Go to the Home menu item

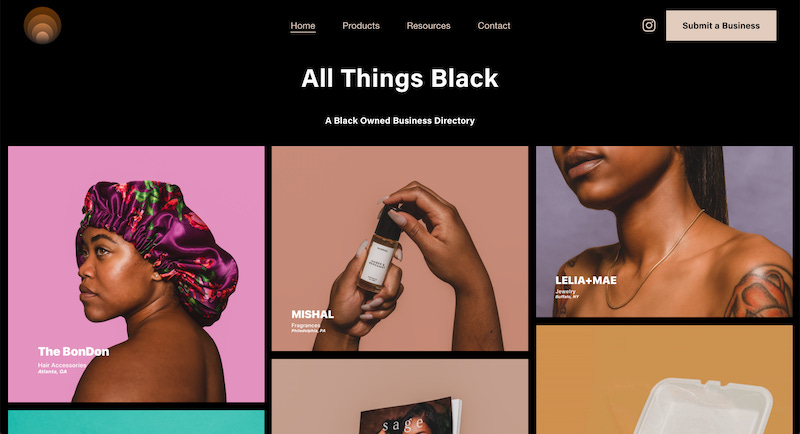point(303,25)
